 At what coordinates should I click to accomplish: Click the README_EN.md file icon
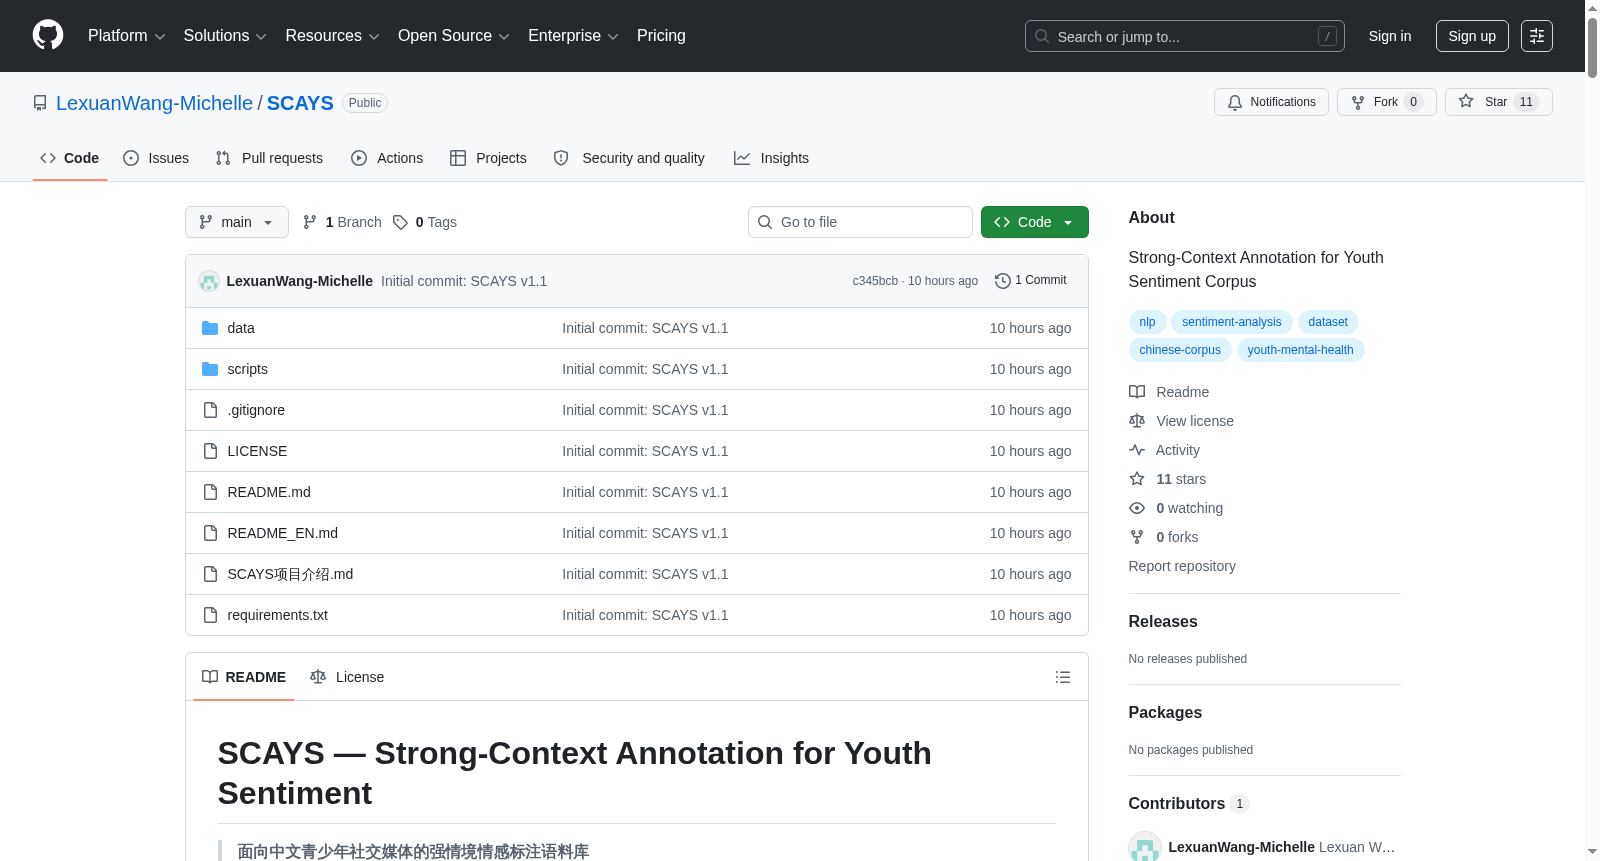pyautogui.click(x=210, y=533)
